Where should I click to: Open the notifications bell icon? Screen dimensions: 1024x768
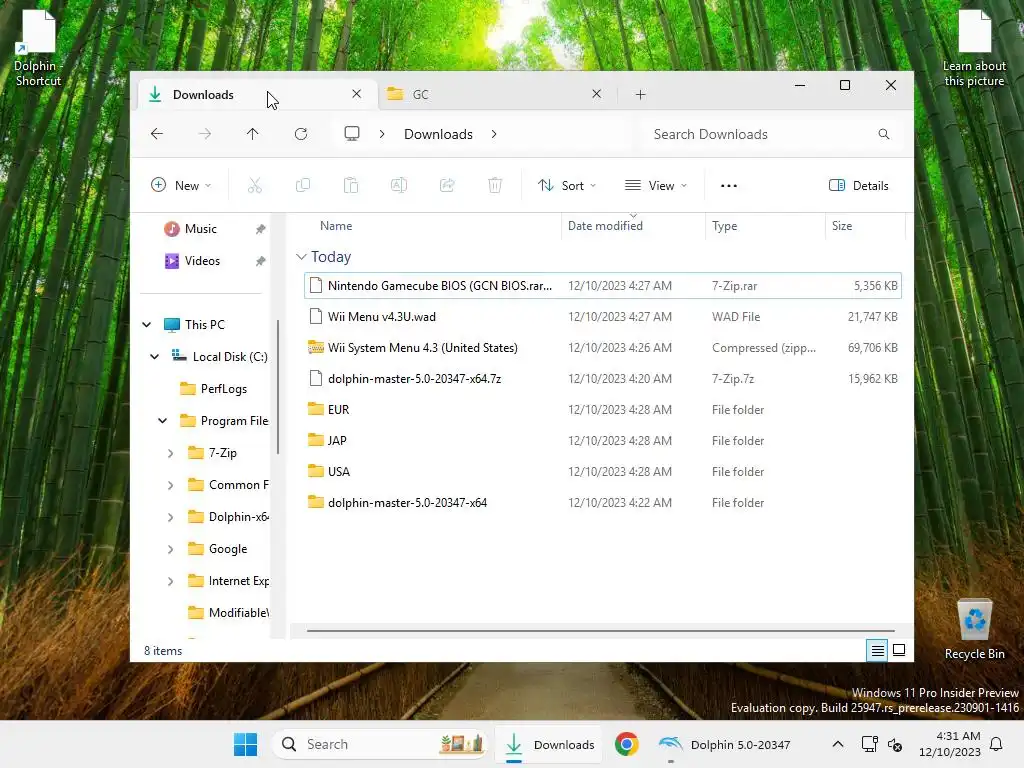[x=997, y=744]
